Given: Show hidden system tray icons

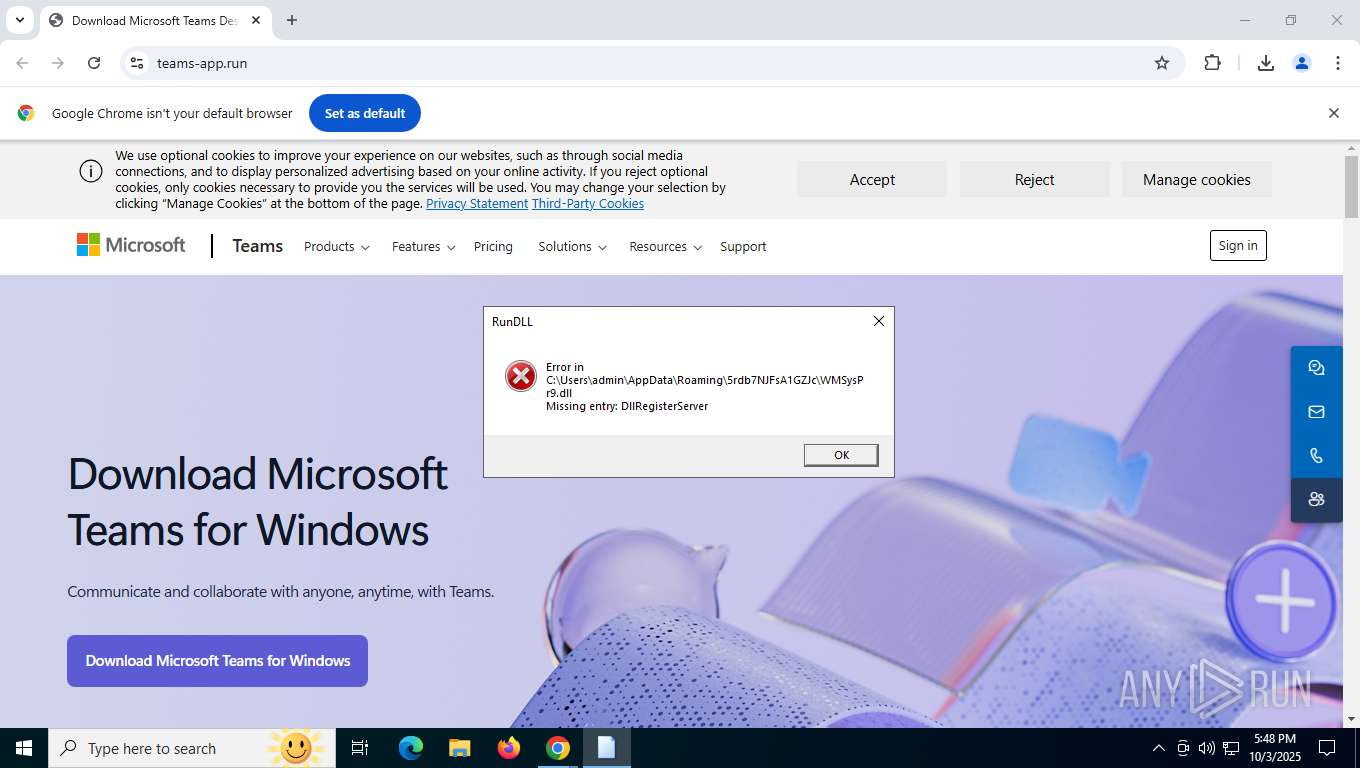Looking at the screenshot, I should click(x=1159, y=748).
